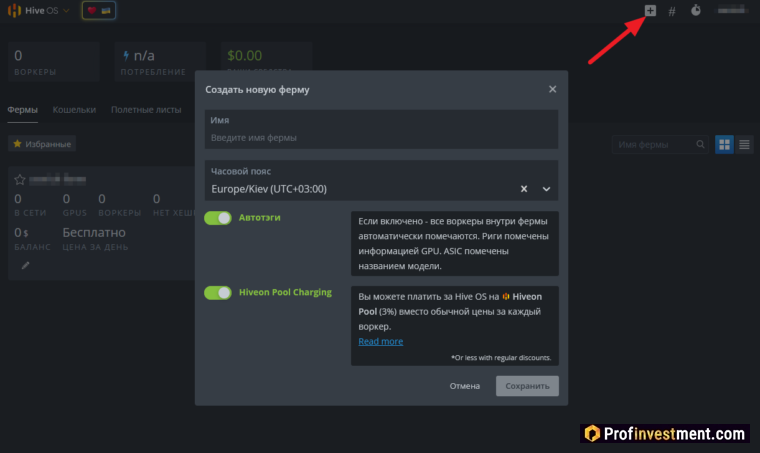Open the Кошельки tab
The width and height of the screenshot is (760, 453).
click(74, 110)
